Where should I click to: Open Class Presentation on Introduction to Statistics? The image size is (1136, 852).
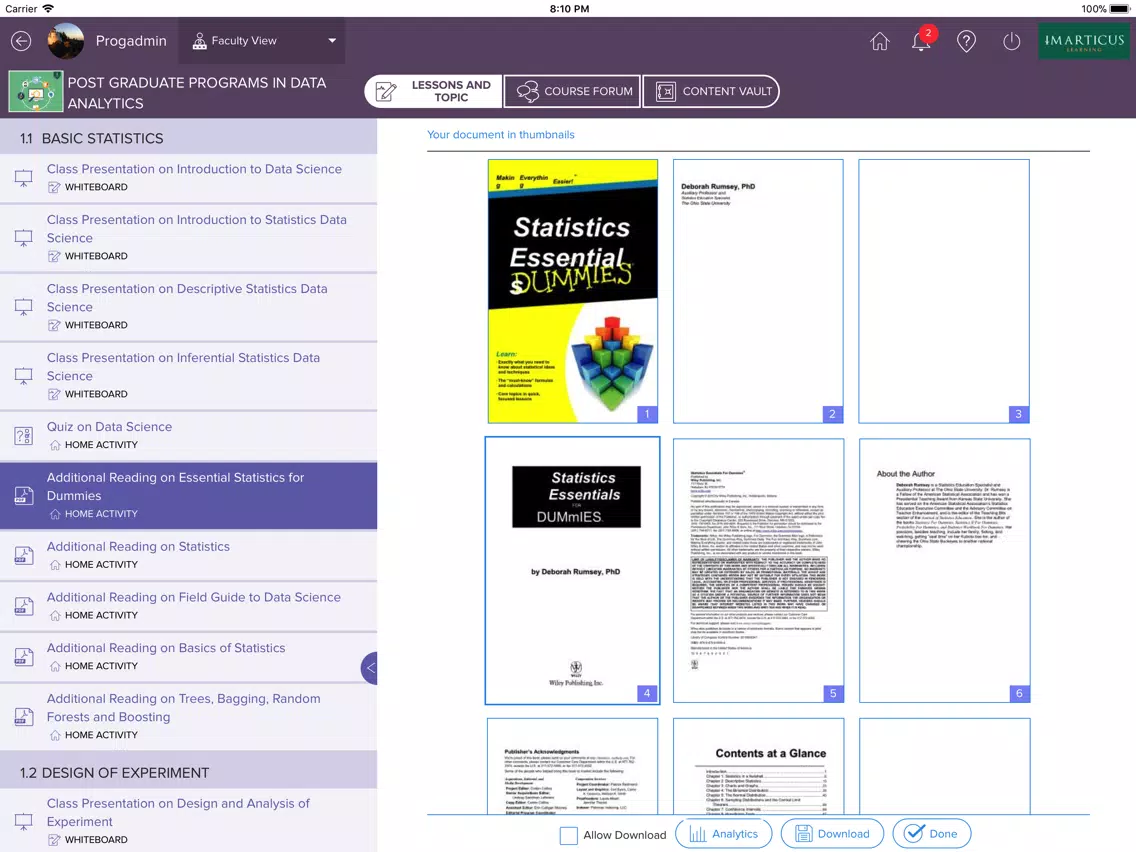188,238
